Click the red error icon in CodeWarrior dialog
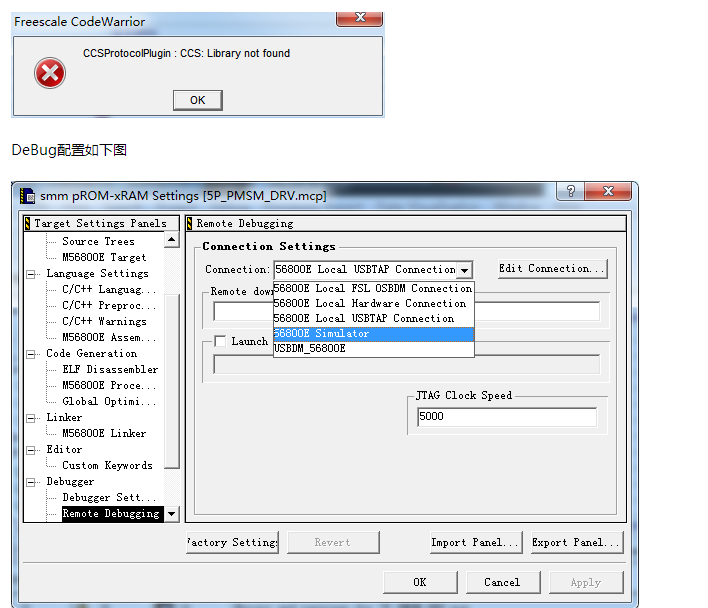This screenshot has height=608, width=708. coord(50,73)
